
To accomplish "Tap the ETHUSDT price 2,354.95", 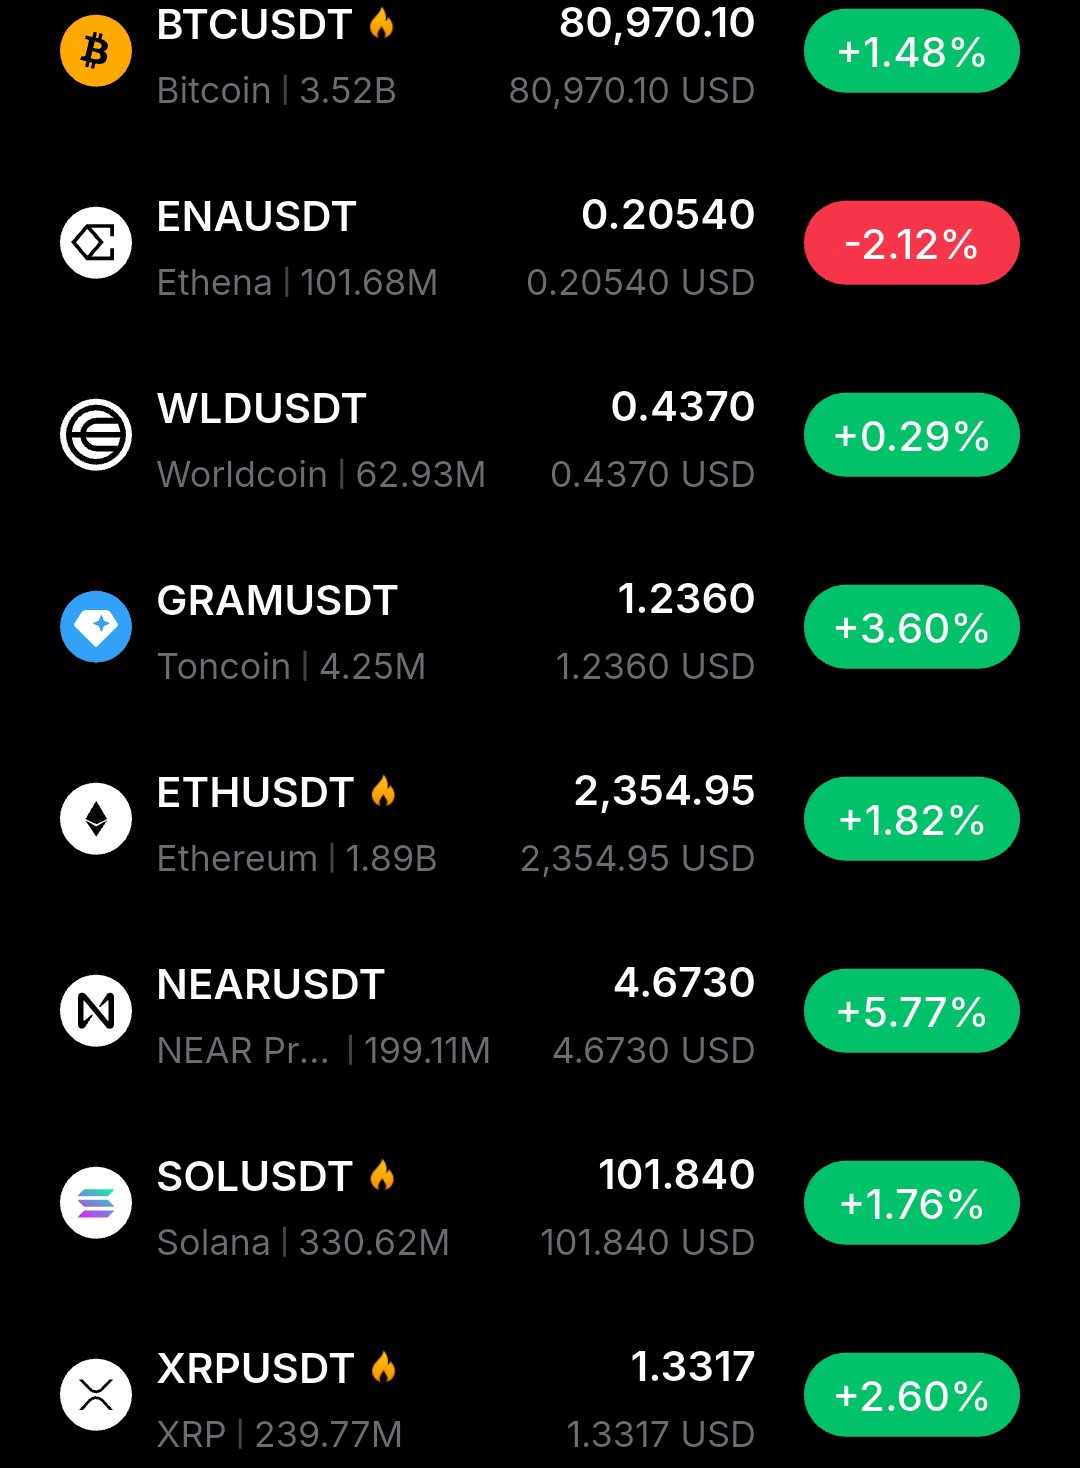I will click(664, 791).
